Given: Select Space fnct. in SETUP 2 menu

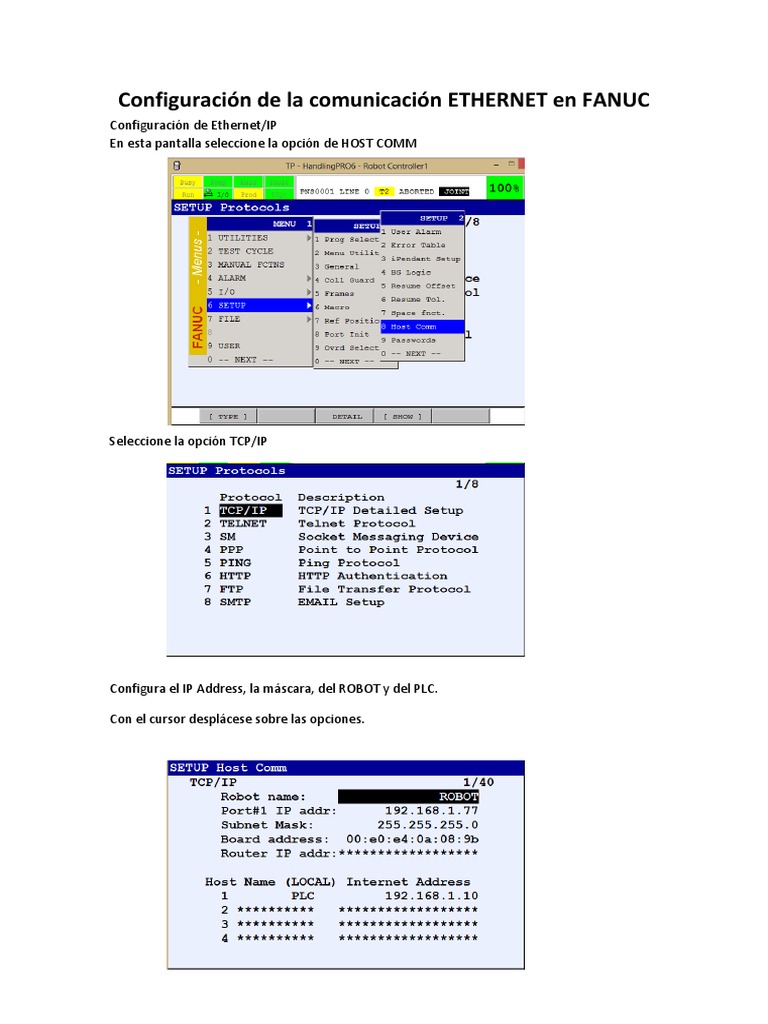Looking at the screenshot, I should tap(417, 313).
